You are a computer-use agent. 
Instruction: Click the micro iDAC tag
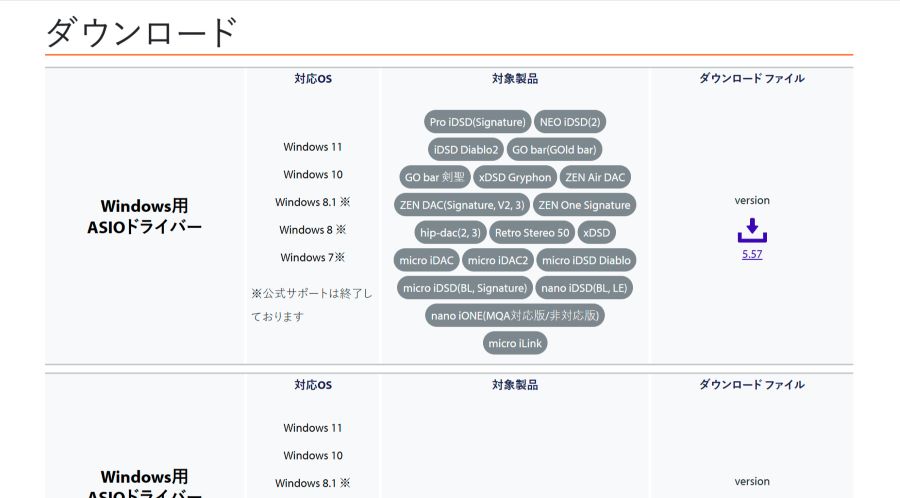[x=426, y=260]
